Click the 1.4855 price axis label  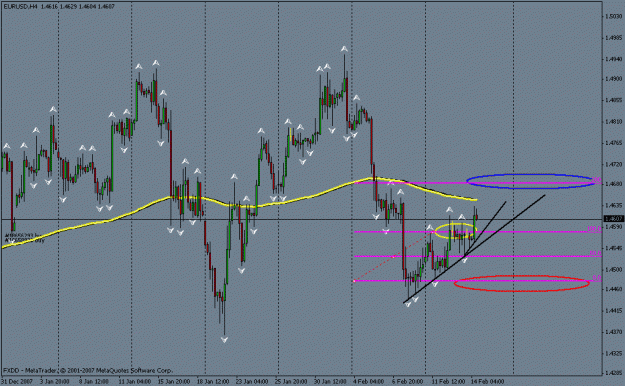(614, 100)
